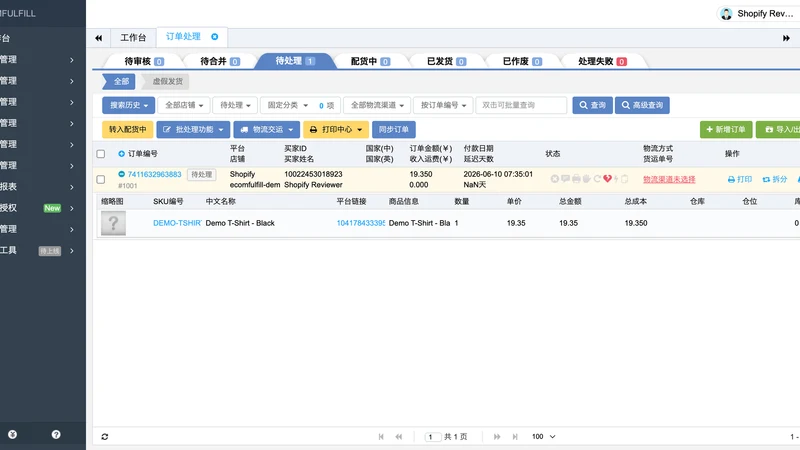Click the red broken heart status icon

click(x=607, y=179)
